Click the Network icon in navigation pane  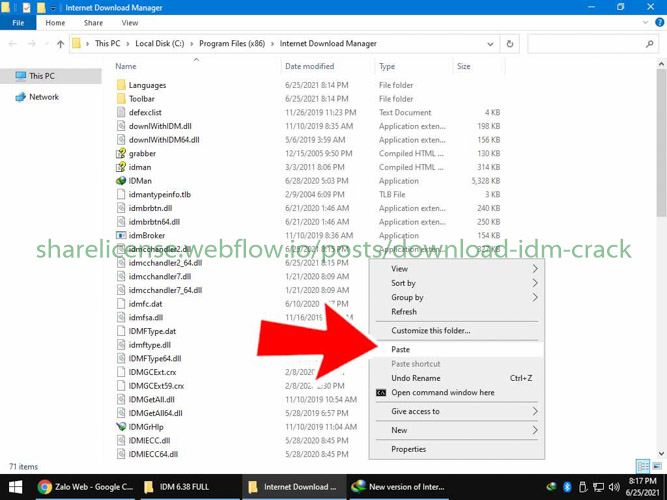pos(20,97)
